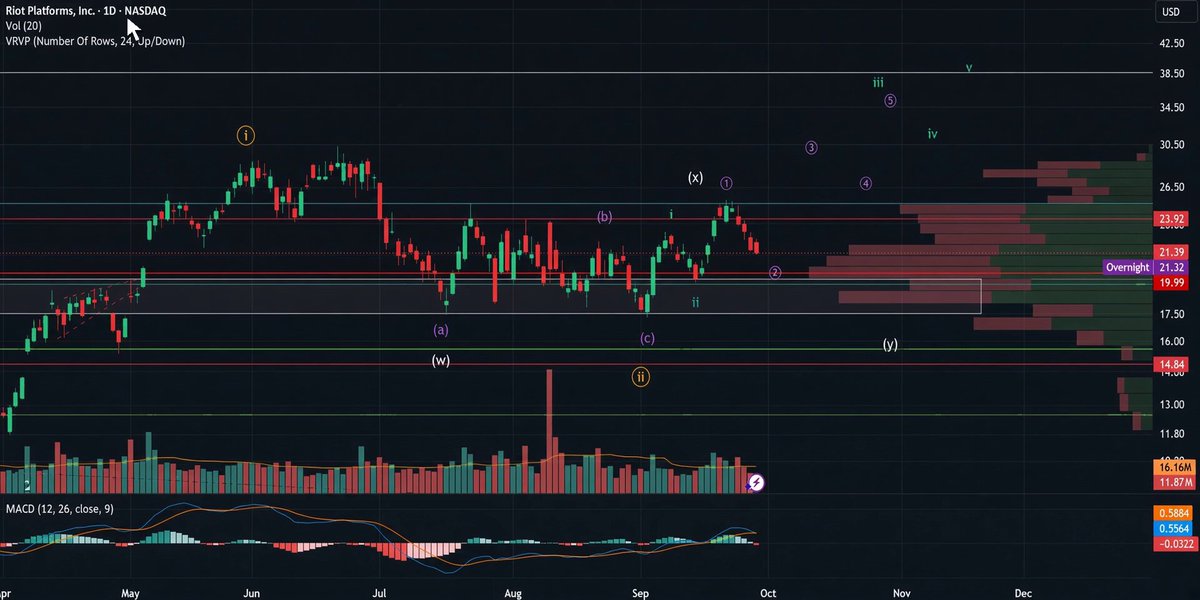Screen dimensions: 1200x600
Task: Select the purple circled 4 wave label
Action: click(x=866, y=183)
